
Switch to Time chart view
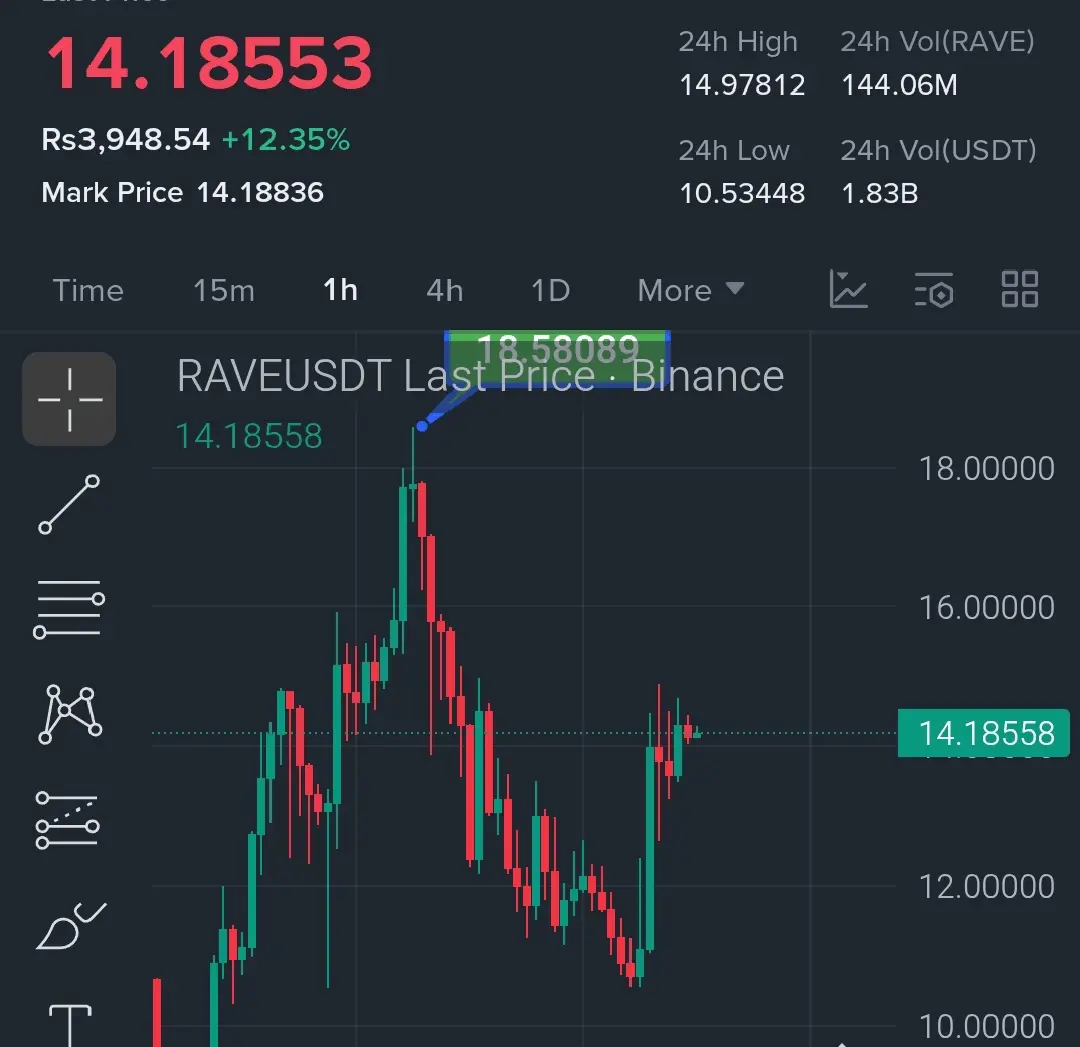click(x=88, y=291)
